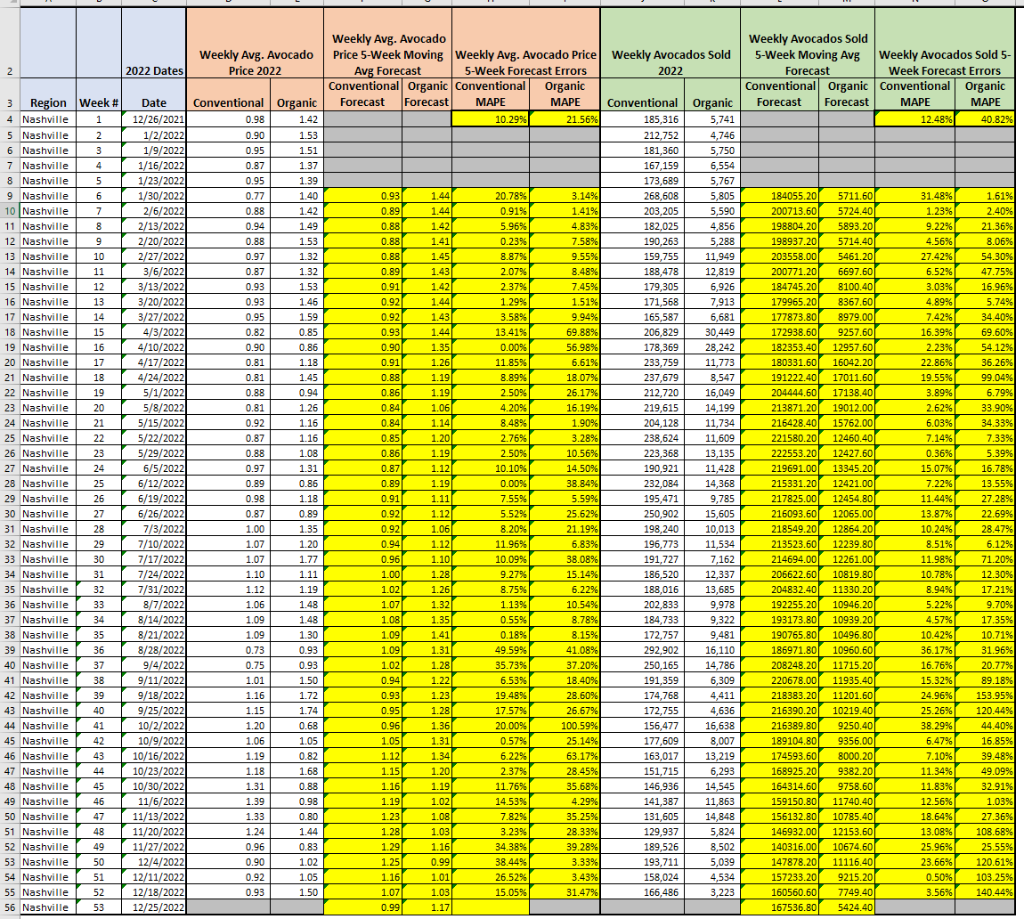The width and height of the screenshot is (1024, 919).
Task: Click the date cell 8/28/2022
Action: pos(153,650)
